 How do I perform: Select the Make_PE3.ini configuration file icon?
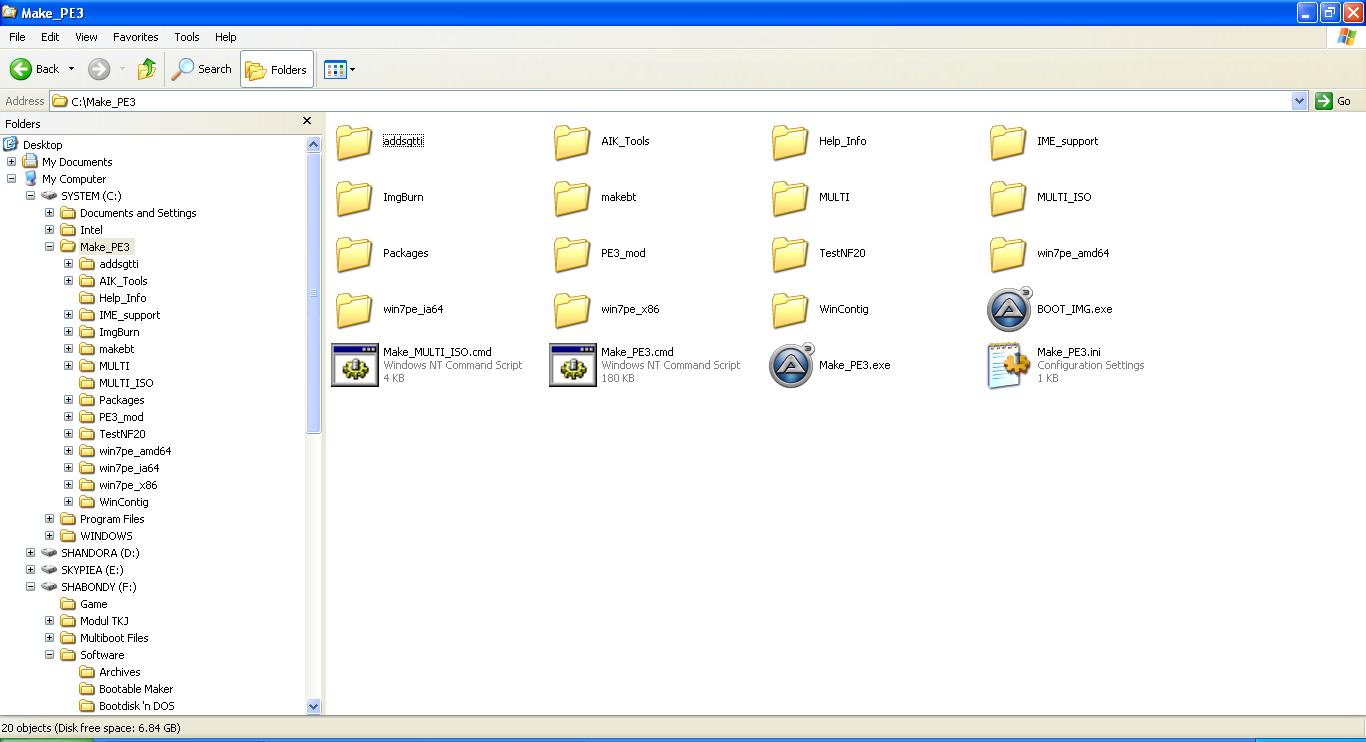[x=1009, y=365]
